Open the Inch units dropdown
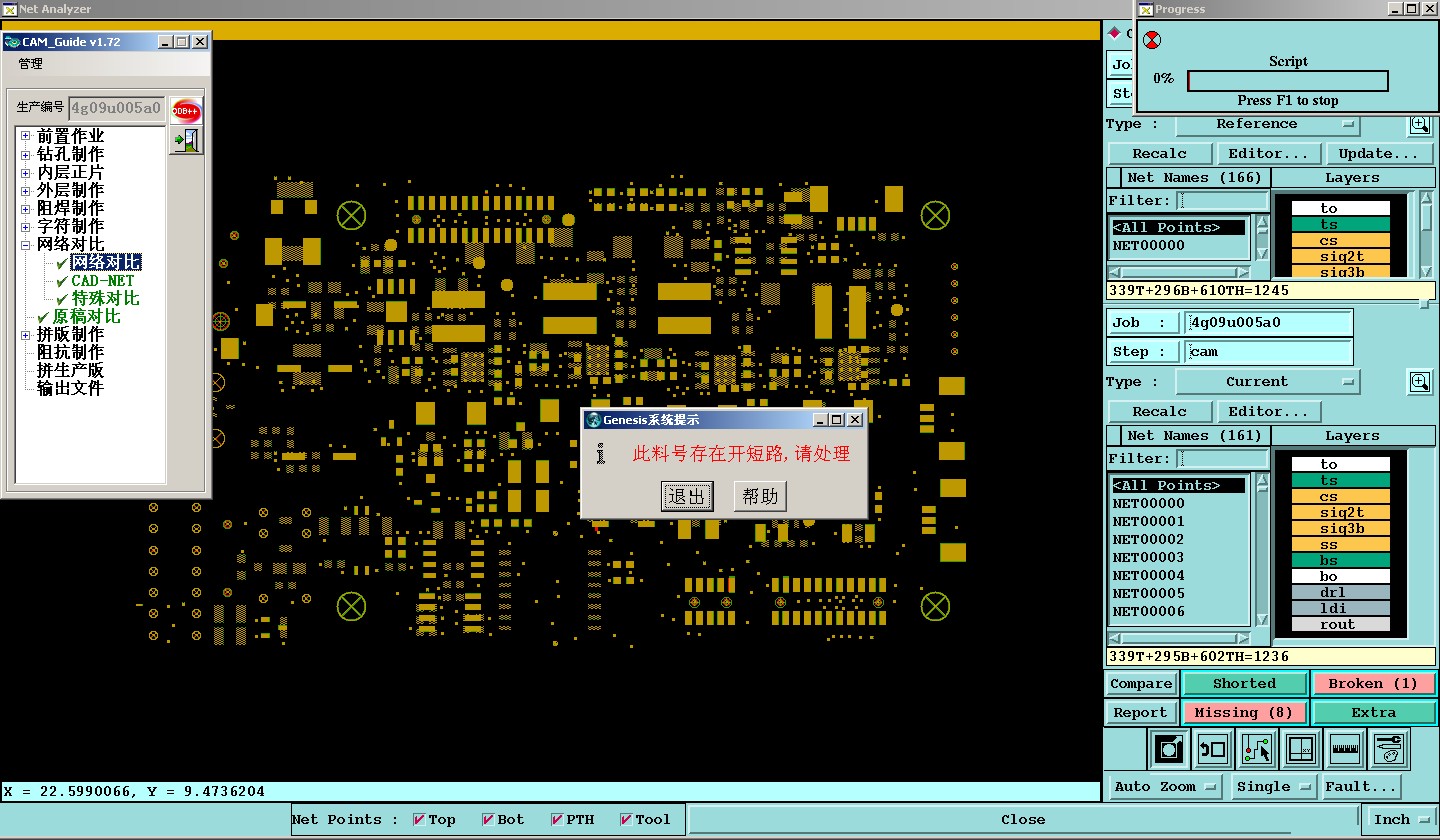The image size is (1440, 840). tap(1400, 820)
